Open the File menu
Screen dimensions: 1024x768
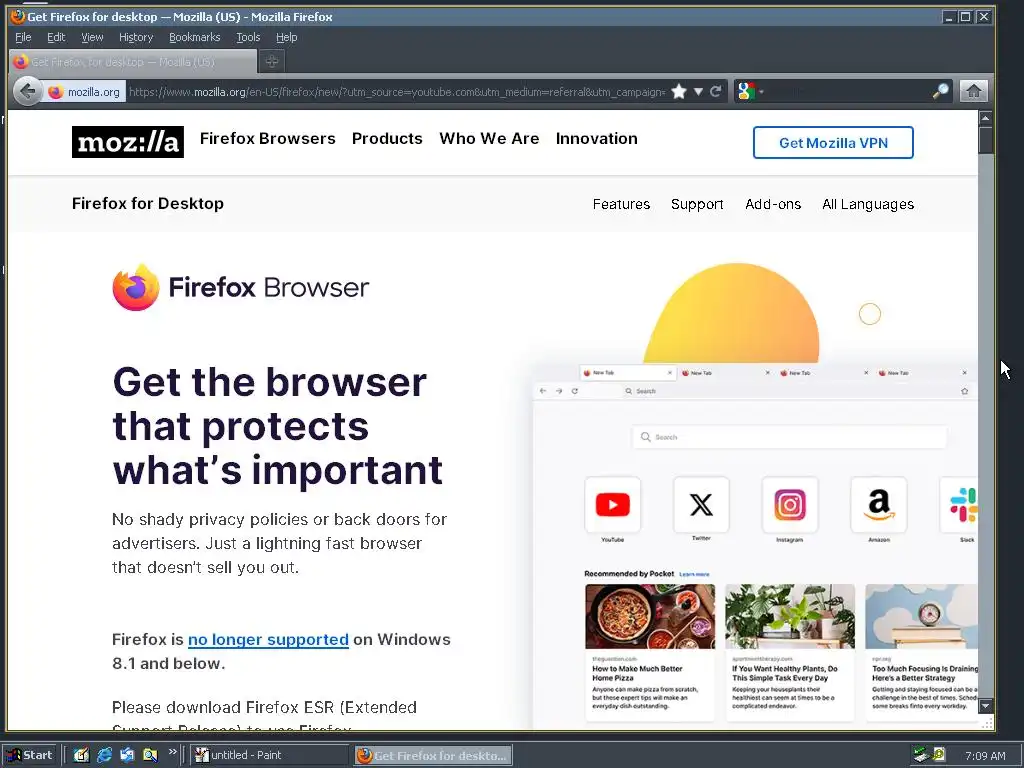23,37
